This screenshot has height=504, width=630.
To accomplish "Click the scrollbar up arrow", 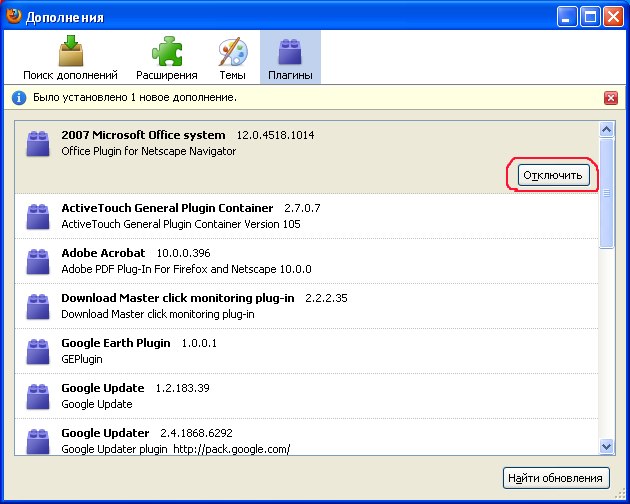I will pyautogui.click(x=606, y=129).
